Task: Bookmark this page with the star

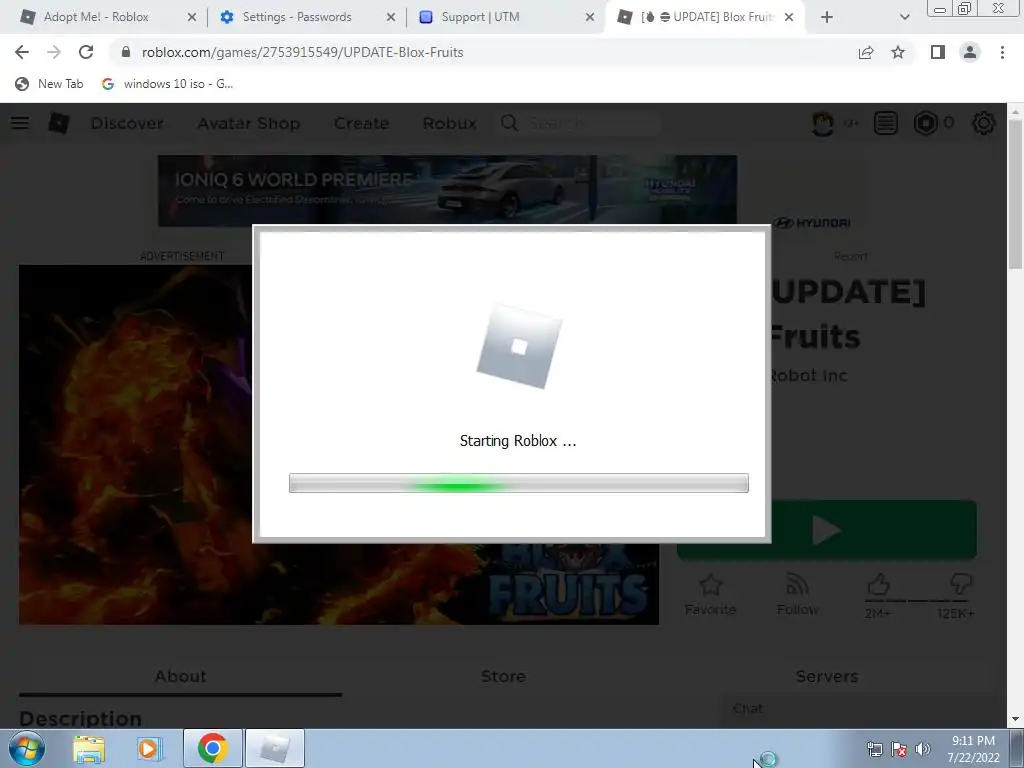Action: [x=898, y=52]
